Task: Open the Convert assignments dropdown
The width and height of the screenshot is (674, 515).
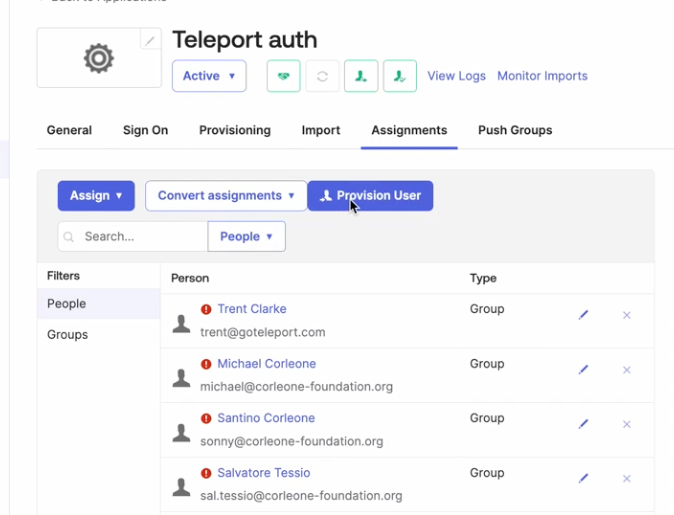Action: [226, 196]
